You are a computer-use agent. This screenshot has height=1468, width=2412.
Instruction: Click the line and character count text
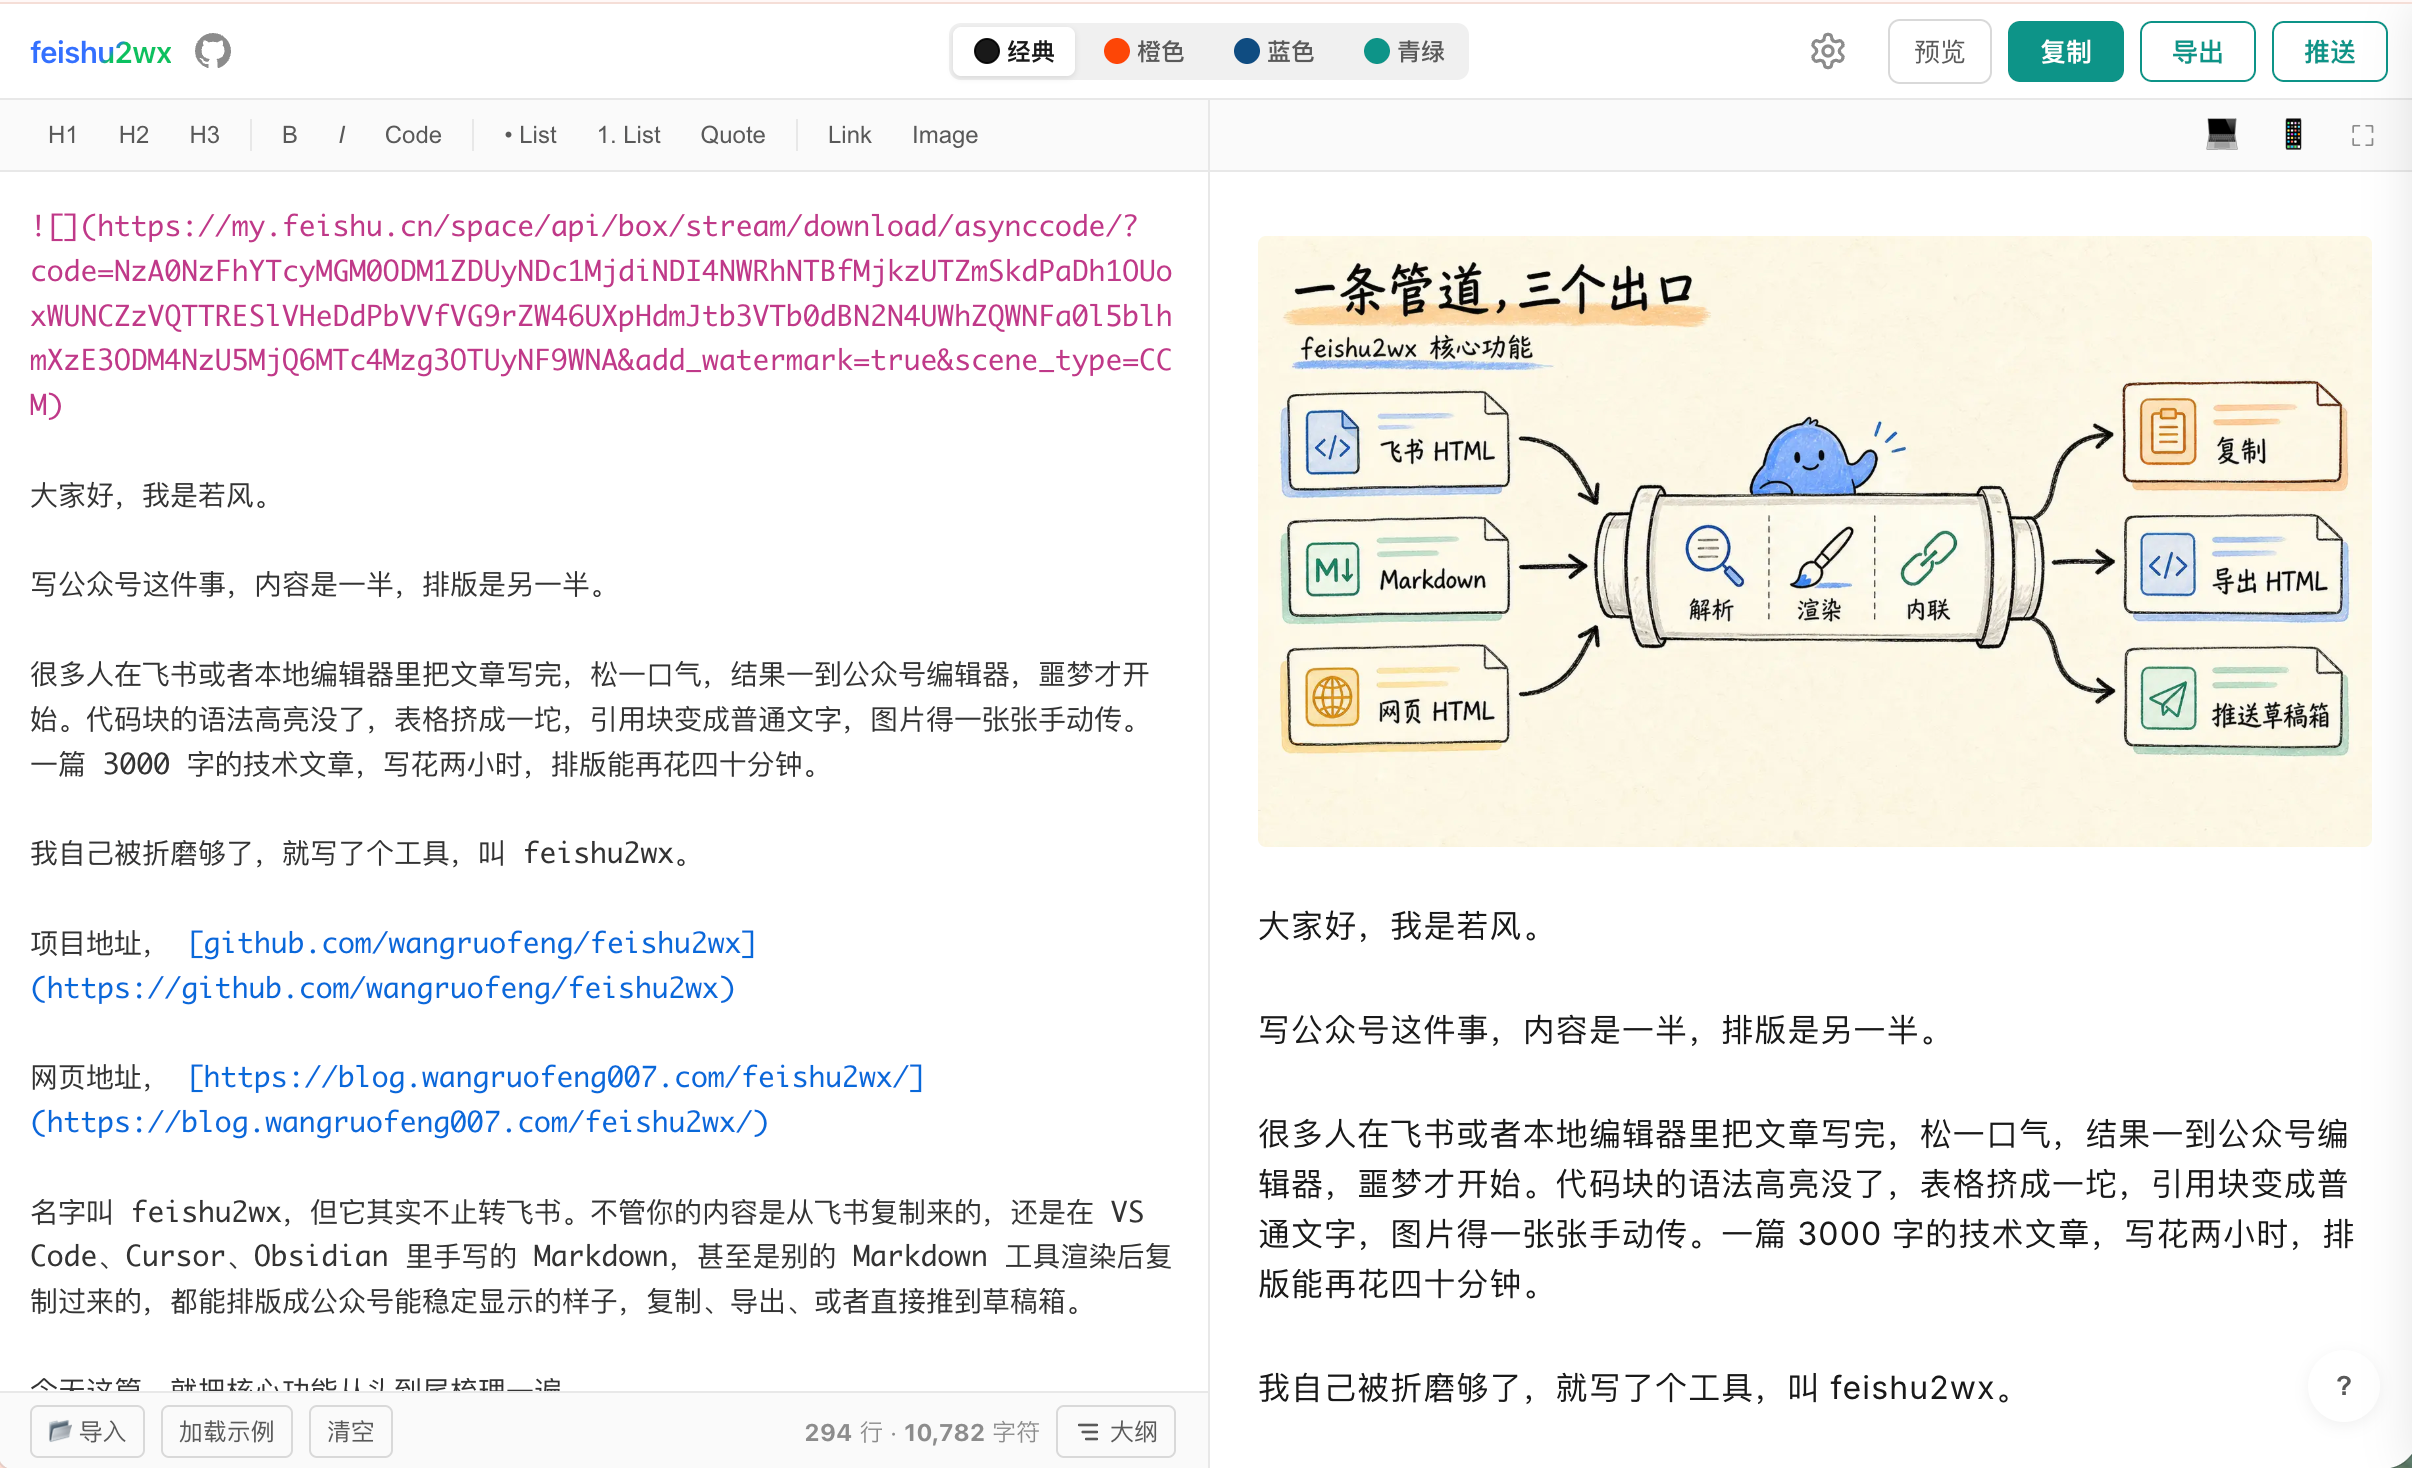click(921, 1432)
